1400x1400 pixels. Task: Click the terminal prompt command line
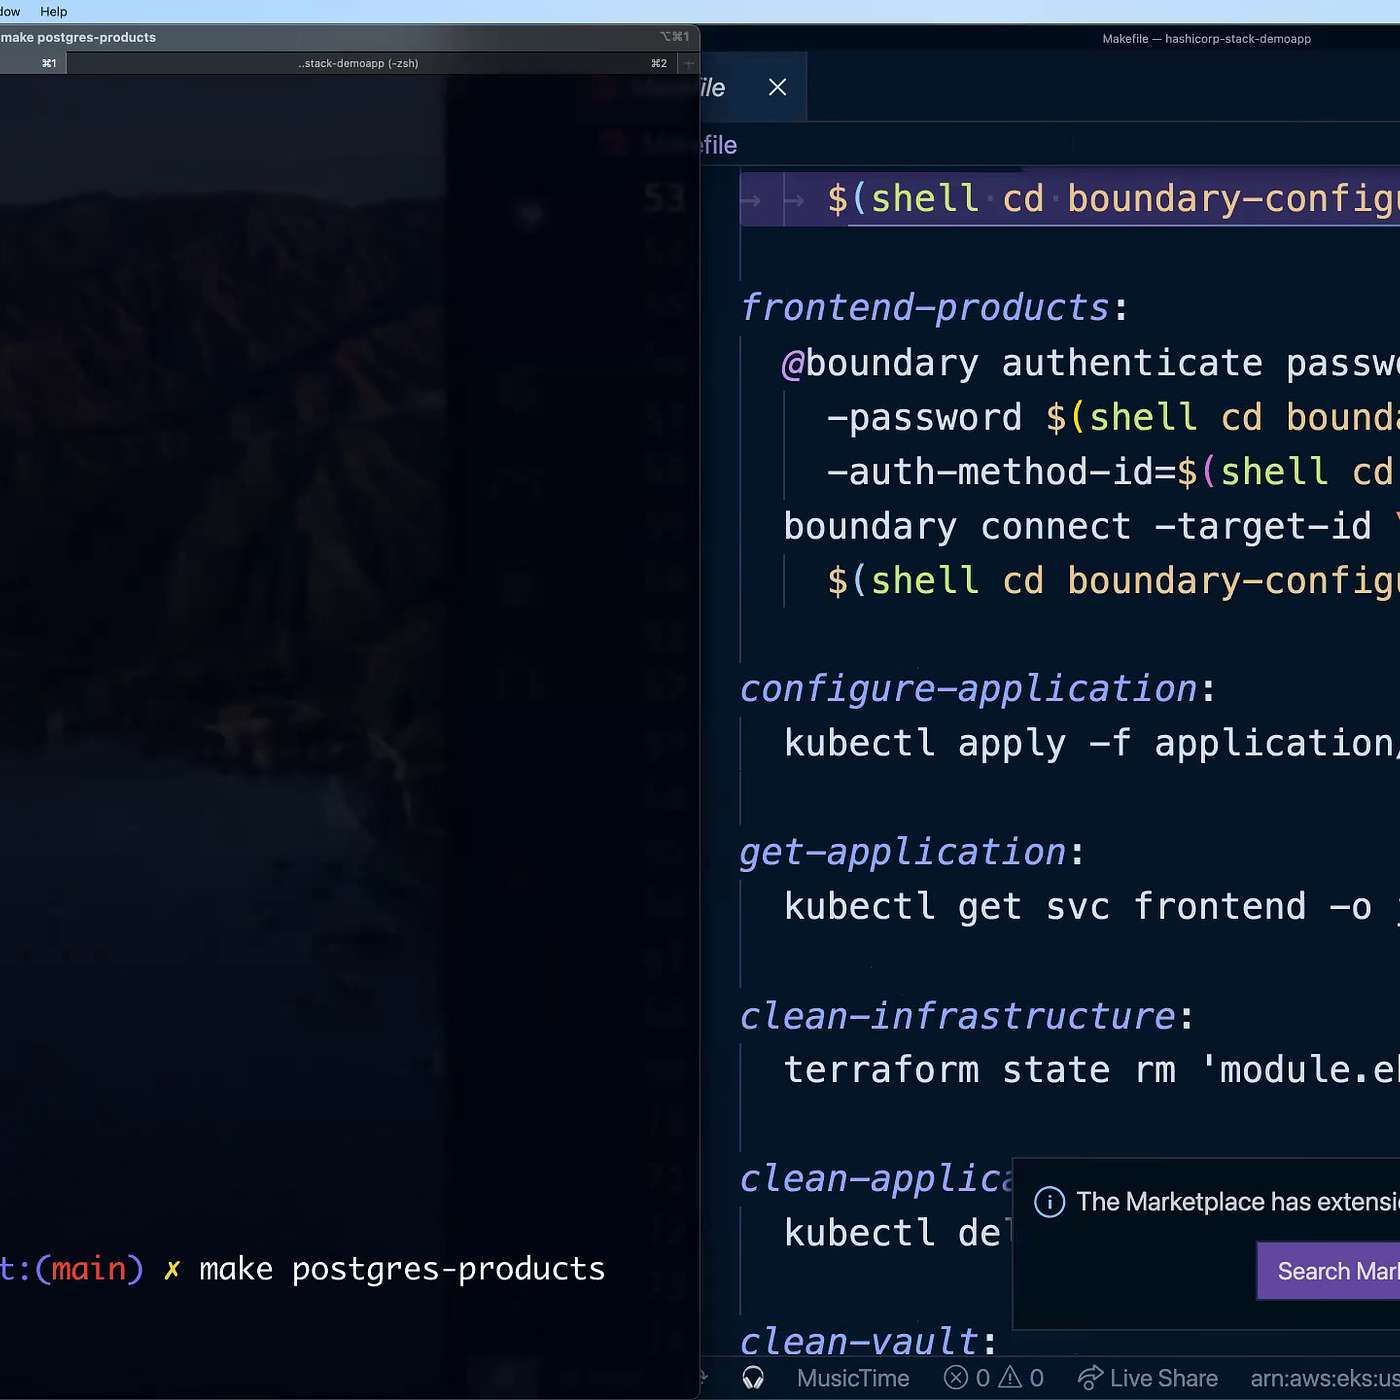click(400, 1269)
